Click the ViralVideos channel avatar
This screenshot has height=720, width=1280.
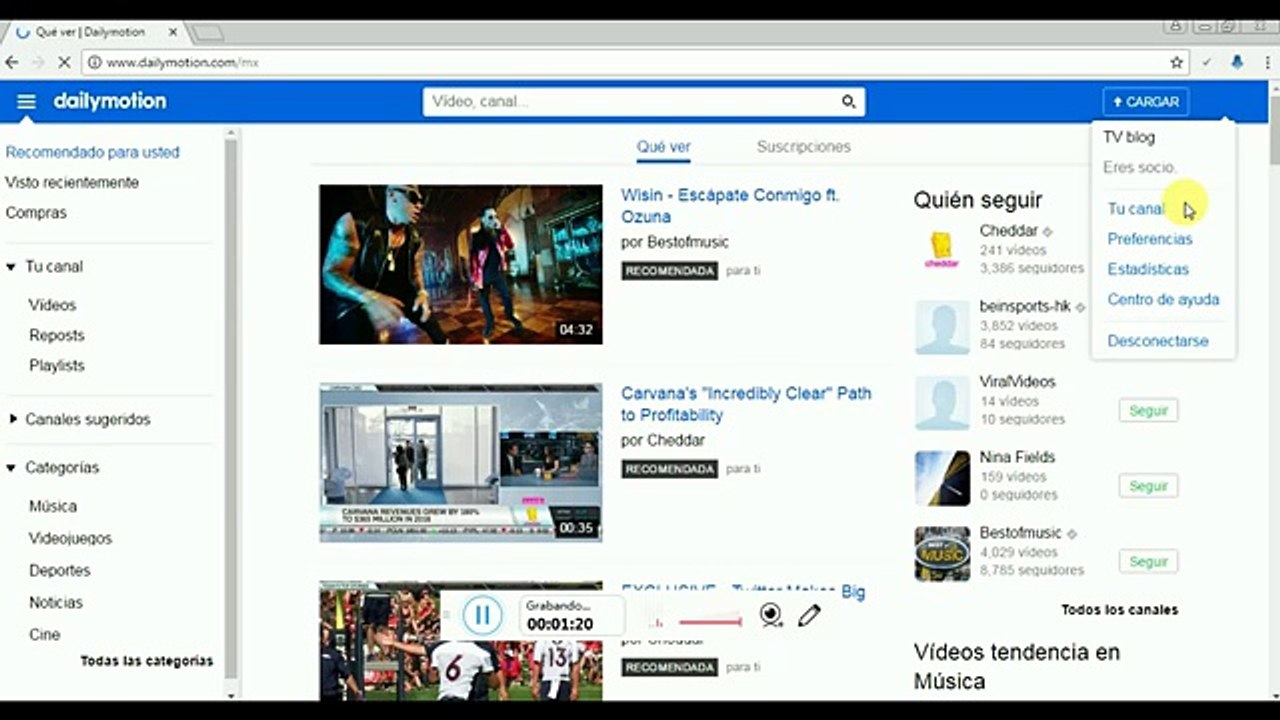[942, 403]
